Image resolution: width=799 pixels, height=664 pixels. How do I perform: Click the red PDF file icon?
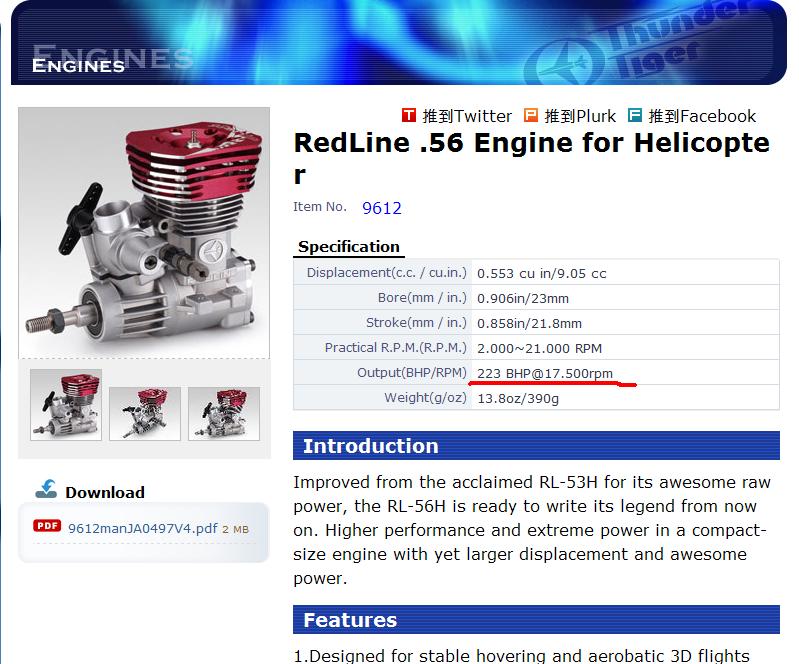(47, 526)
